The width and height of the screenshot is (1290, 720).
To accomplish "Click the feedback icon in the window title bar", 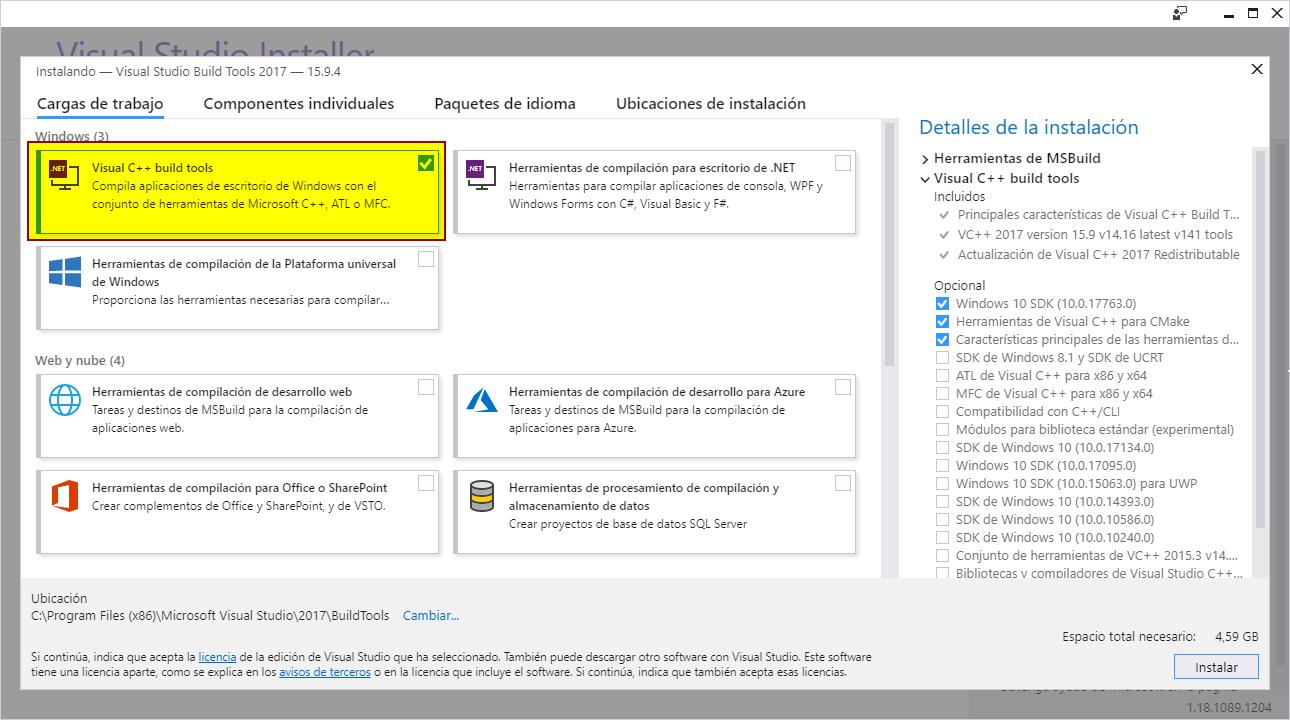I will [1180, 13].
